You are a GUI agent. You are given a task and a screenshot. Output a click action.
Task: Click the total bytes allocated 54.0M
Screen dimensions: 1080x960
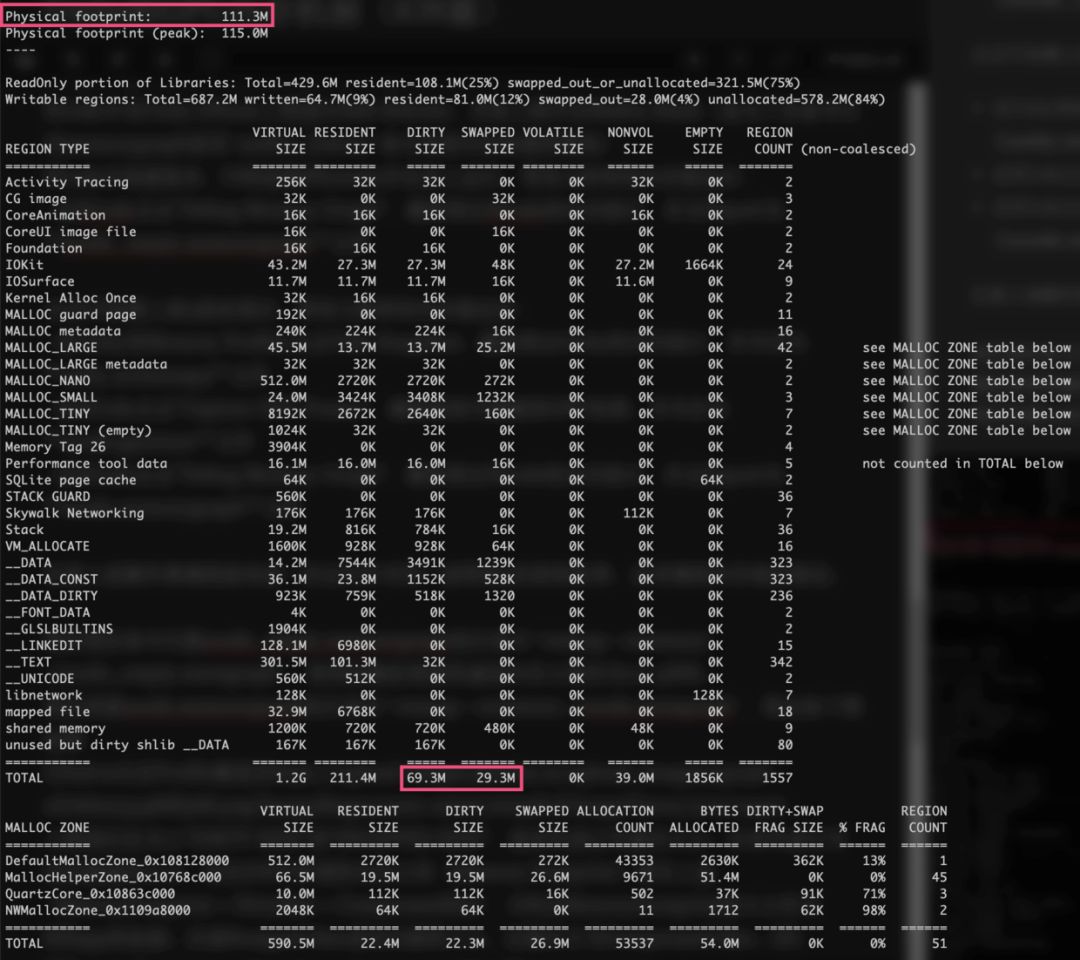719,943
